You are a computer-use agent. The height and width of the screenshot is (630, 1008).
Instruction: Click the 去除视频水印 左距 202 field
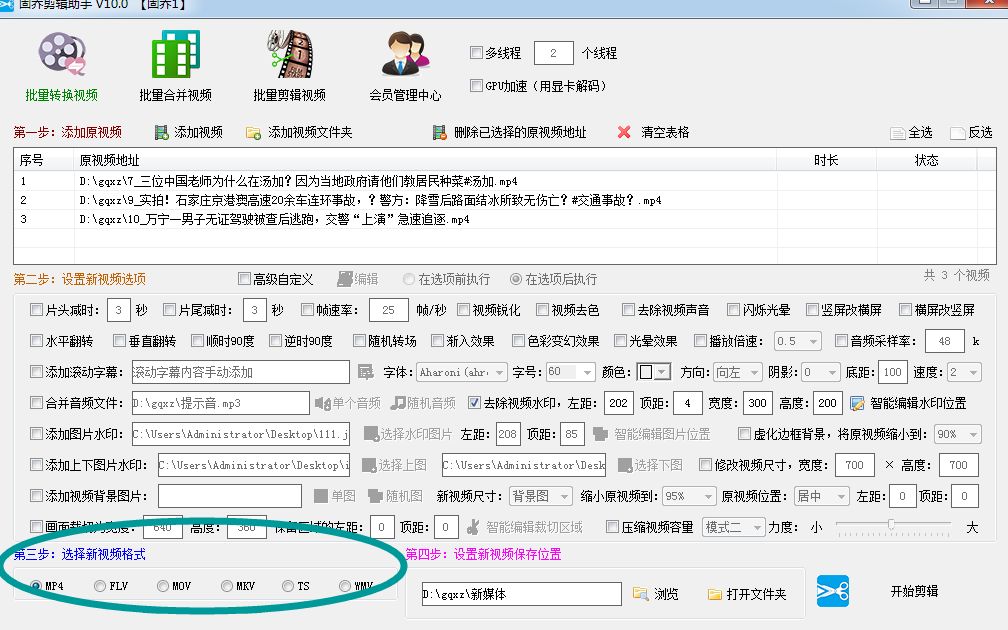pyautogui.click(x=618, y=403)
